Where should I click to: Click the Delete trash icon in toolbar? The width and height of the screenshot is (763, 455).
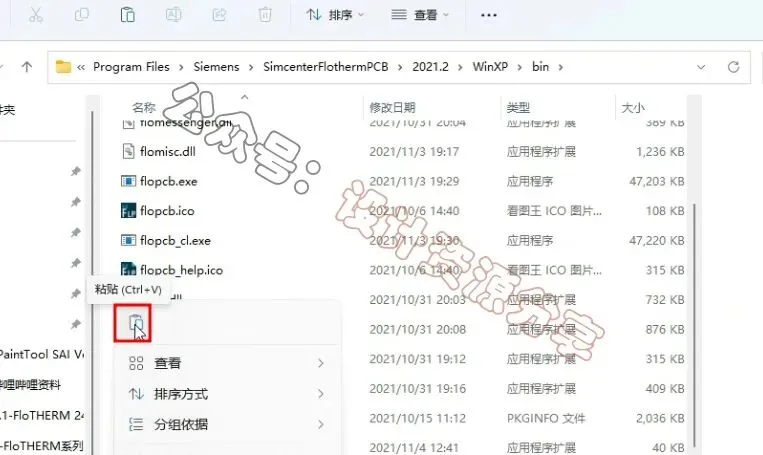[x=265, y=15]
